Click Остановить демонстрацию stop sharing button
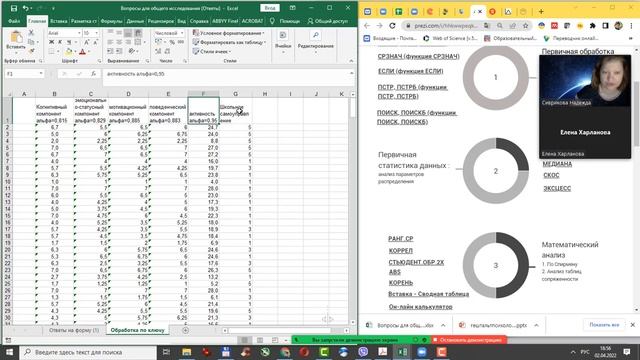The width and height of the screenshot is (640, 360). click(469, 340)
